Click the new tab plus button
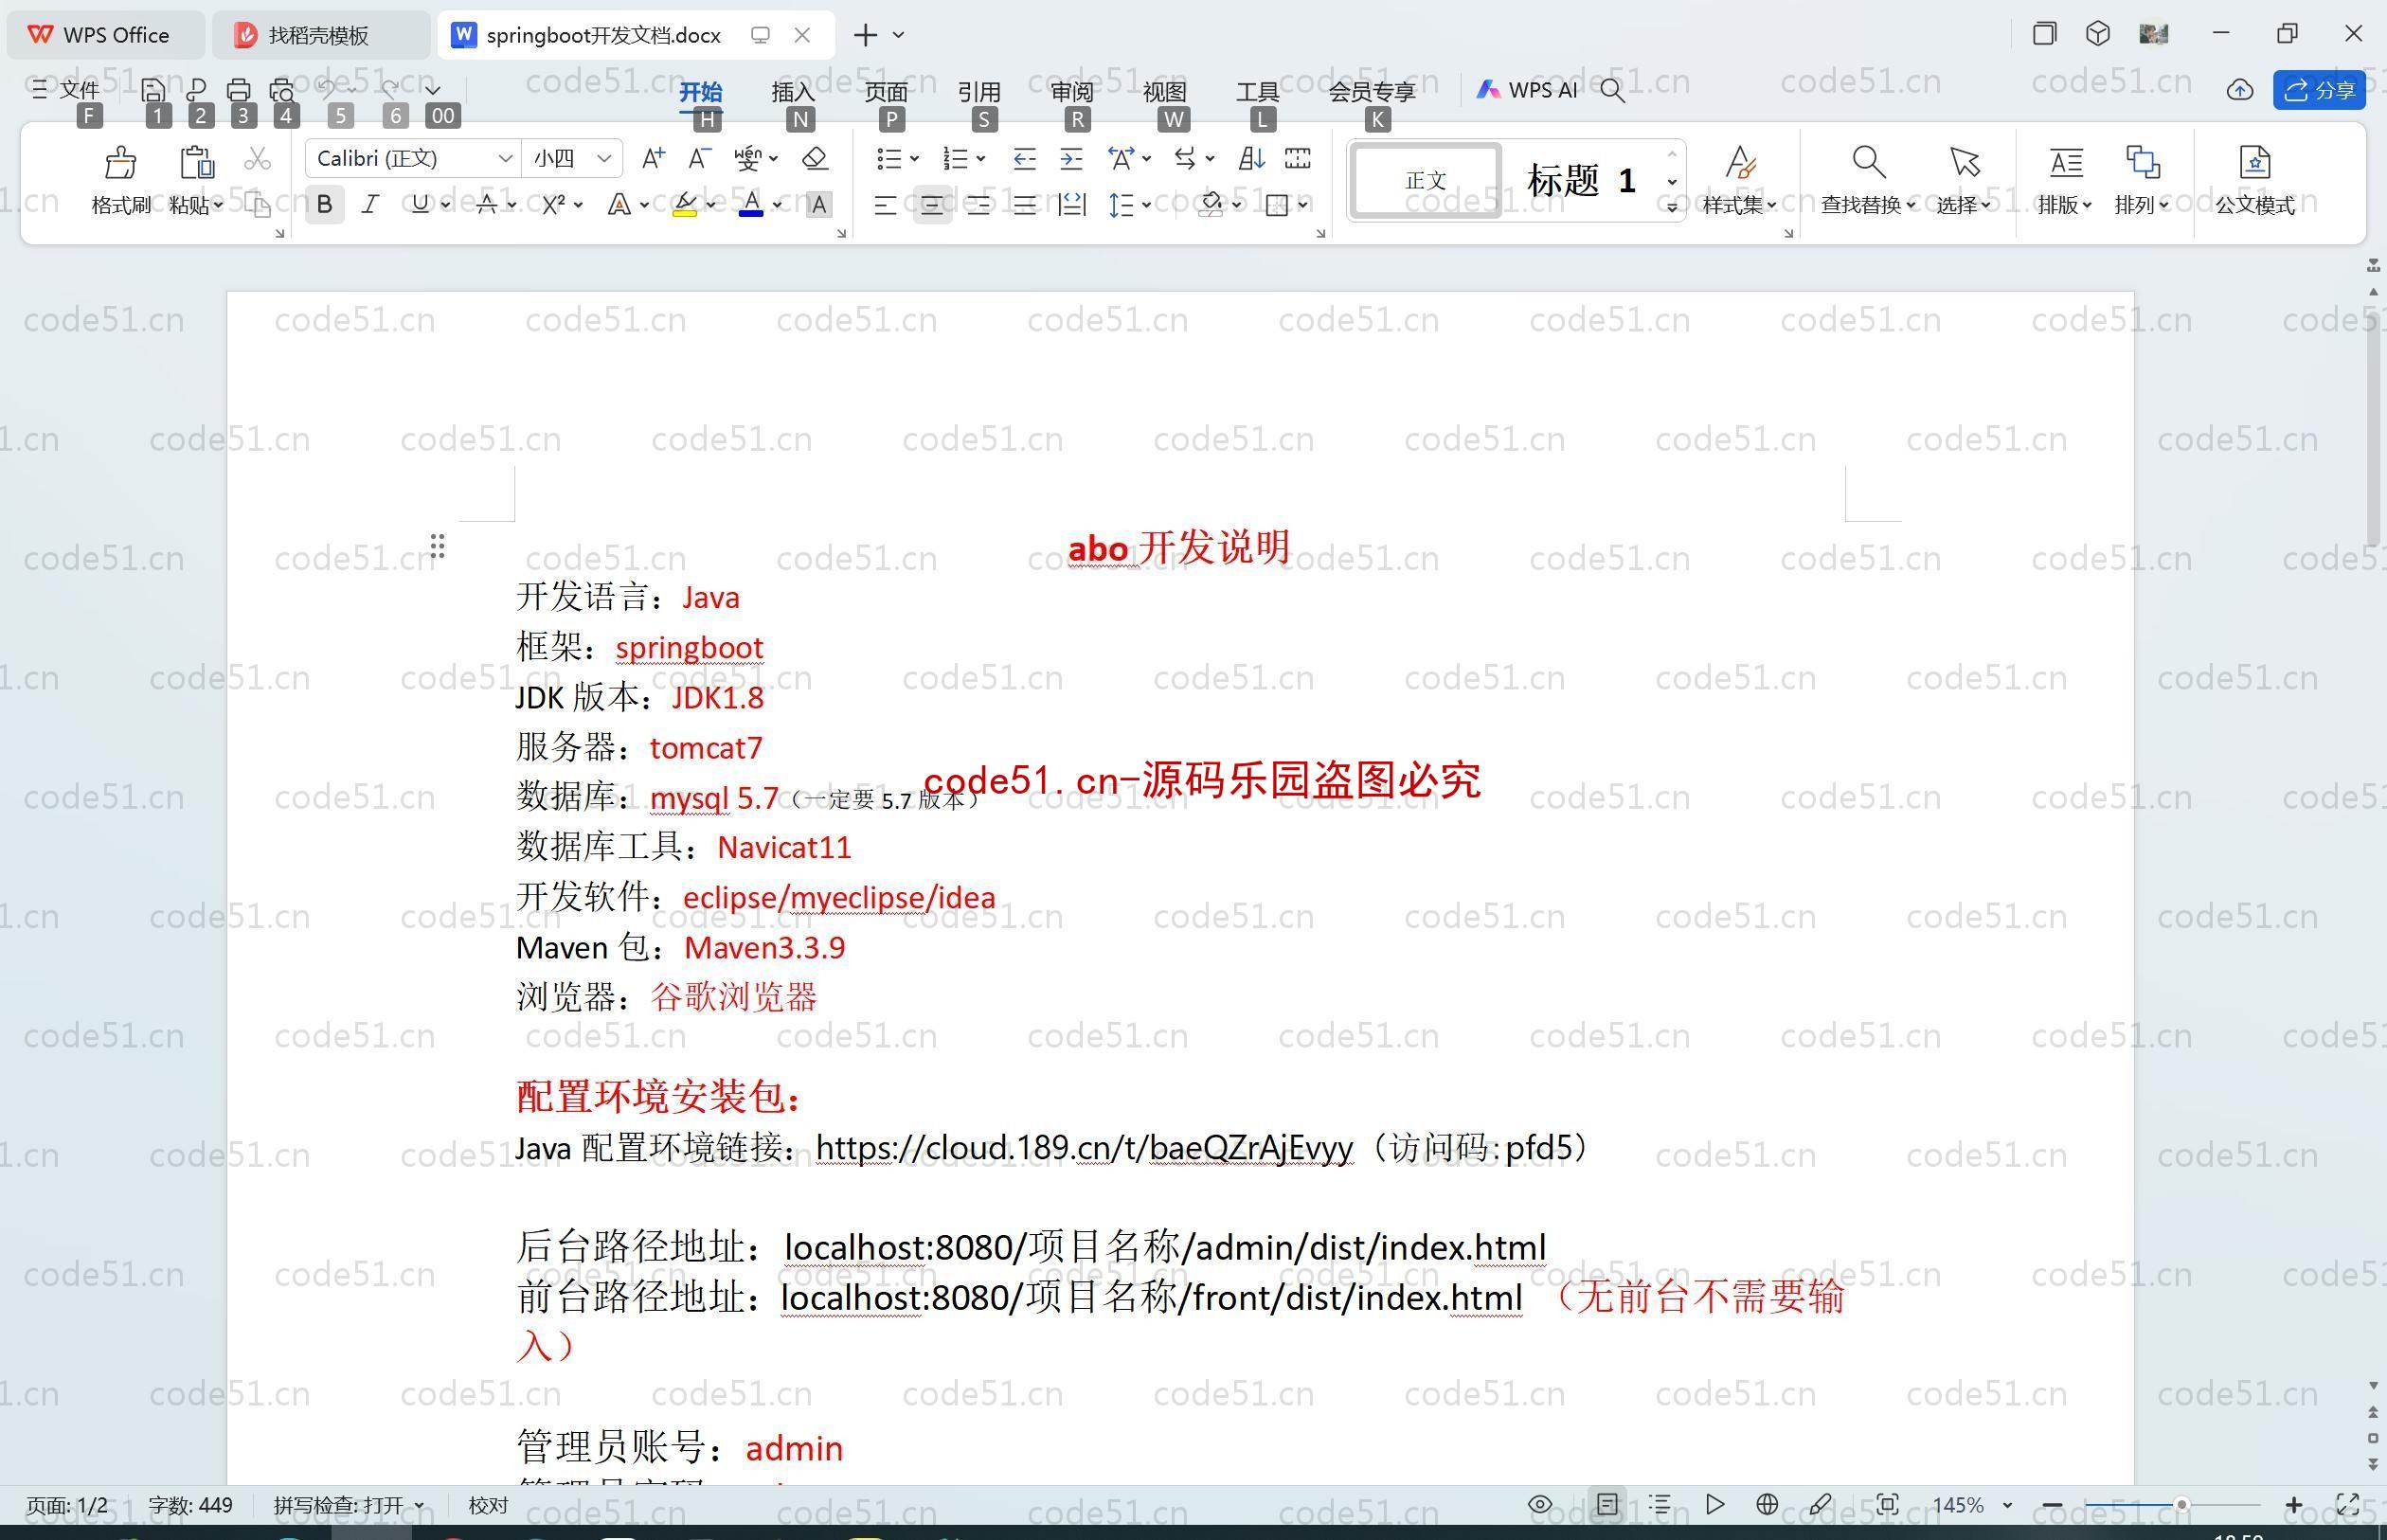This screenshot has height=1540, width=2387. click(865, 35)
